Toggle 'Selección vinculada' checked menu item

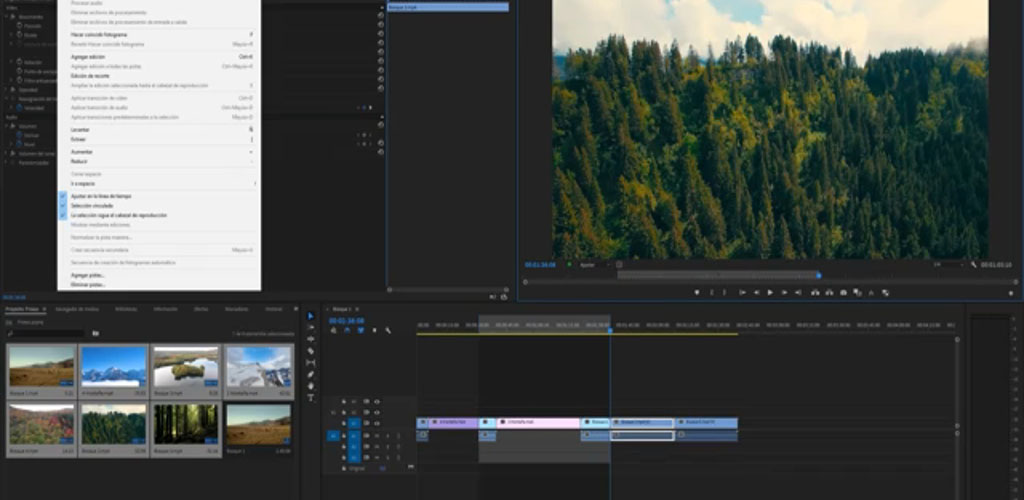click(x=90, y=206)
